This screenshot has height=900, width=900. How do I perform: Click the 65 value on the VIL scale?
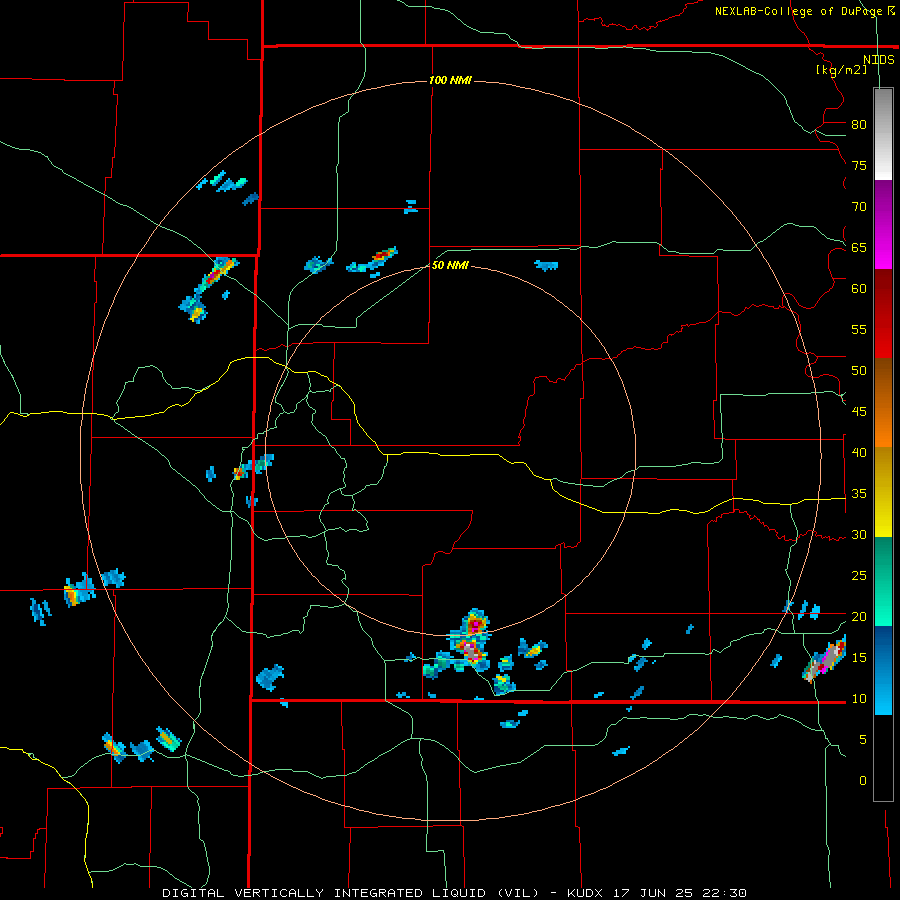pos(859,247)
